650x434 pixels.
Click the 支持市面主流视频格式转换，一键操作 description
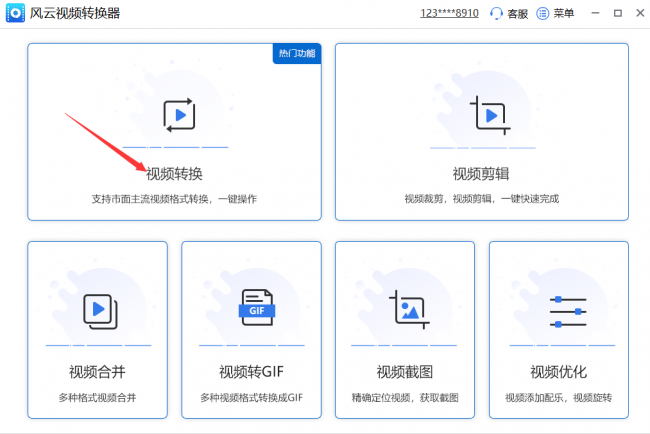[x=174, y=199]
